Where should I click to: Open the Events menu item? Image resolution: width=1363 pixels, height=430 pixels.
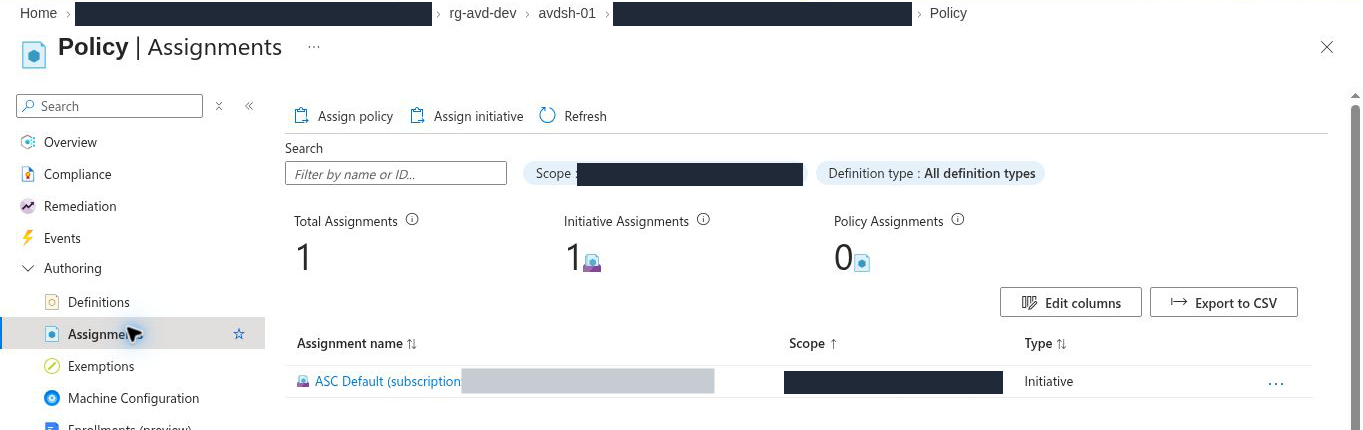(x=62, y=238)
